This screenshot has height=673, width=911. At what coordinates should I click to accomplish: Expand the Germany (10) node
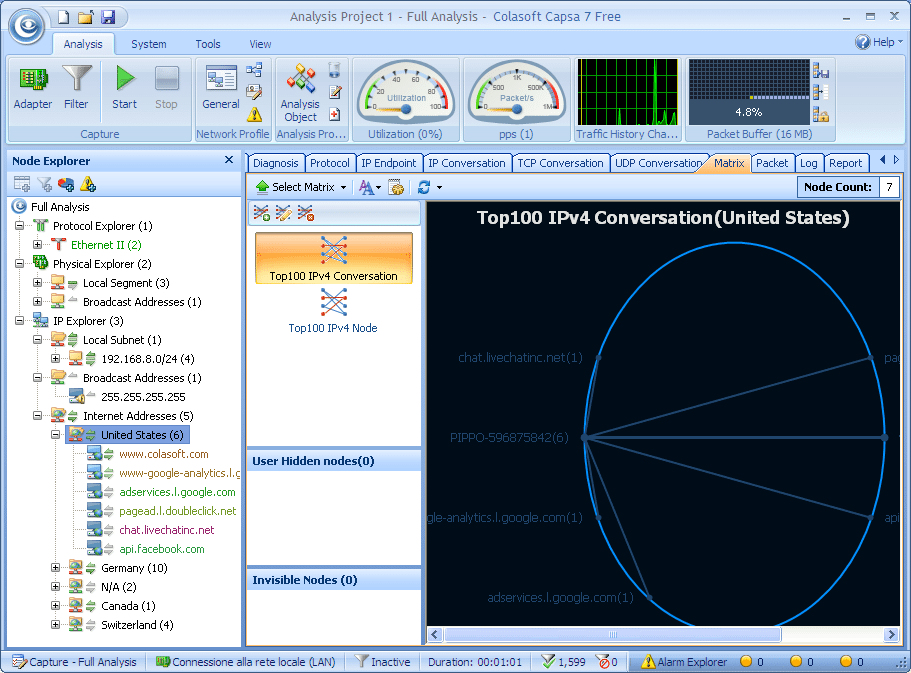pyautogui.click(x=56, y=568)
